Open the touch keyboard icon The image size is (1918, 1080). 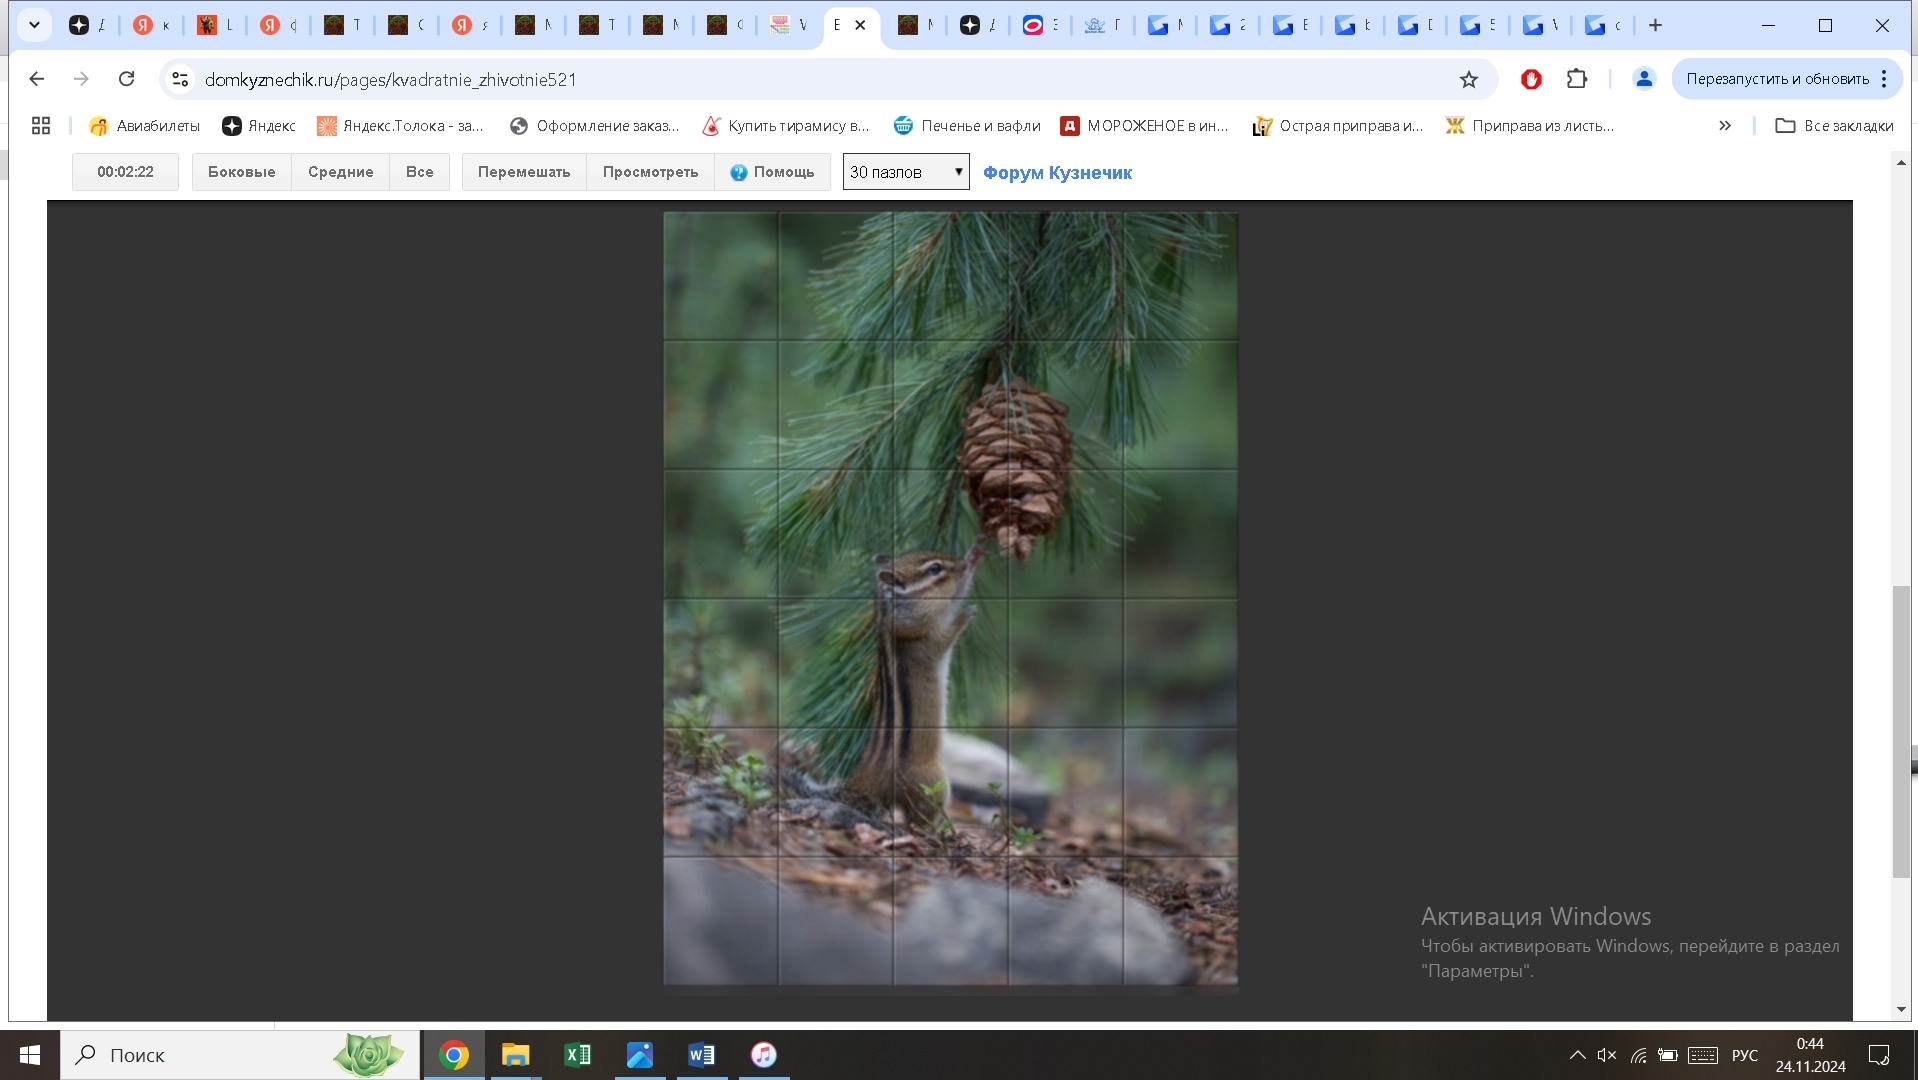1703,1055
